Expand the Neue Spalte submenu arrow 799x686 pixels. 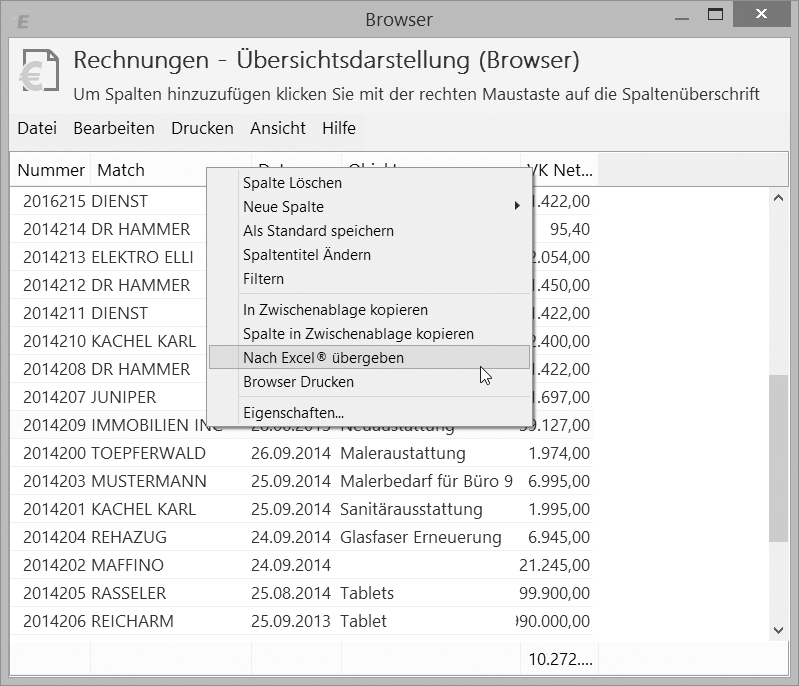(x=517, y=207)
